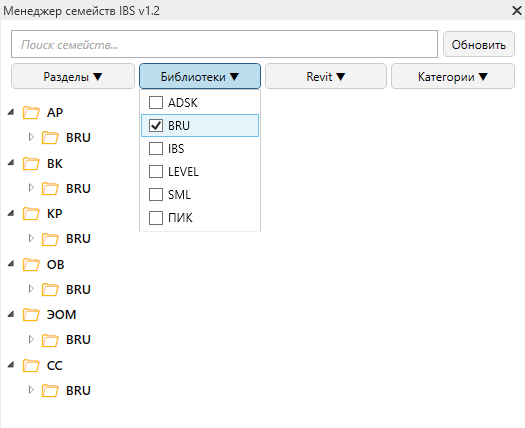Collapse the АР tree node
This screenshot has width=525, height=428.
[11, 112]
